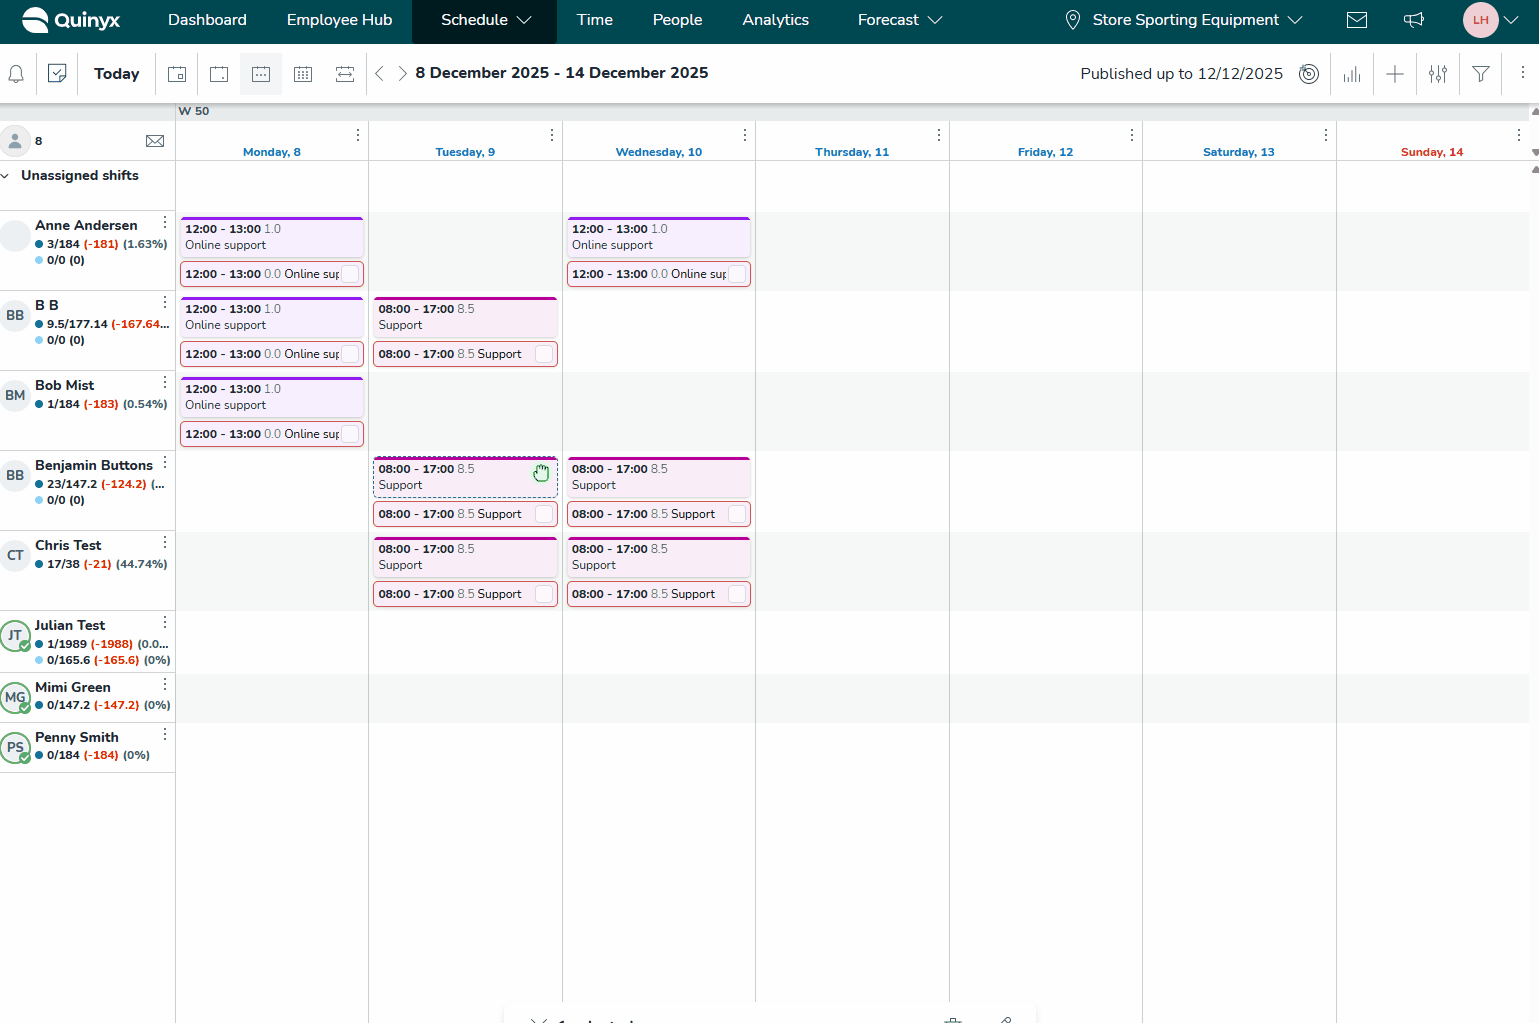The height and width of the screenshot is (1023, 1539).
Task: Click Penny Smith's PS avatar
Action: click(x=15, y=747)
